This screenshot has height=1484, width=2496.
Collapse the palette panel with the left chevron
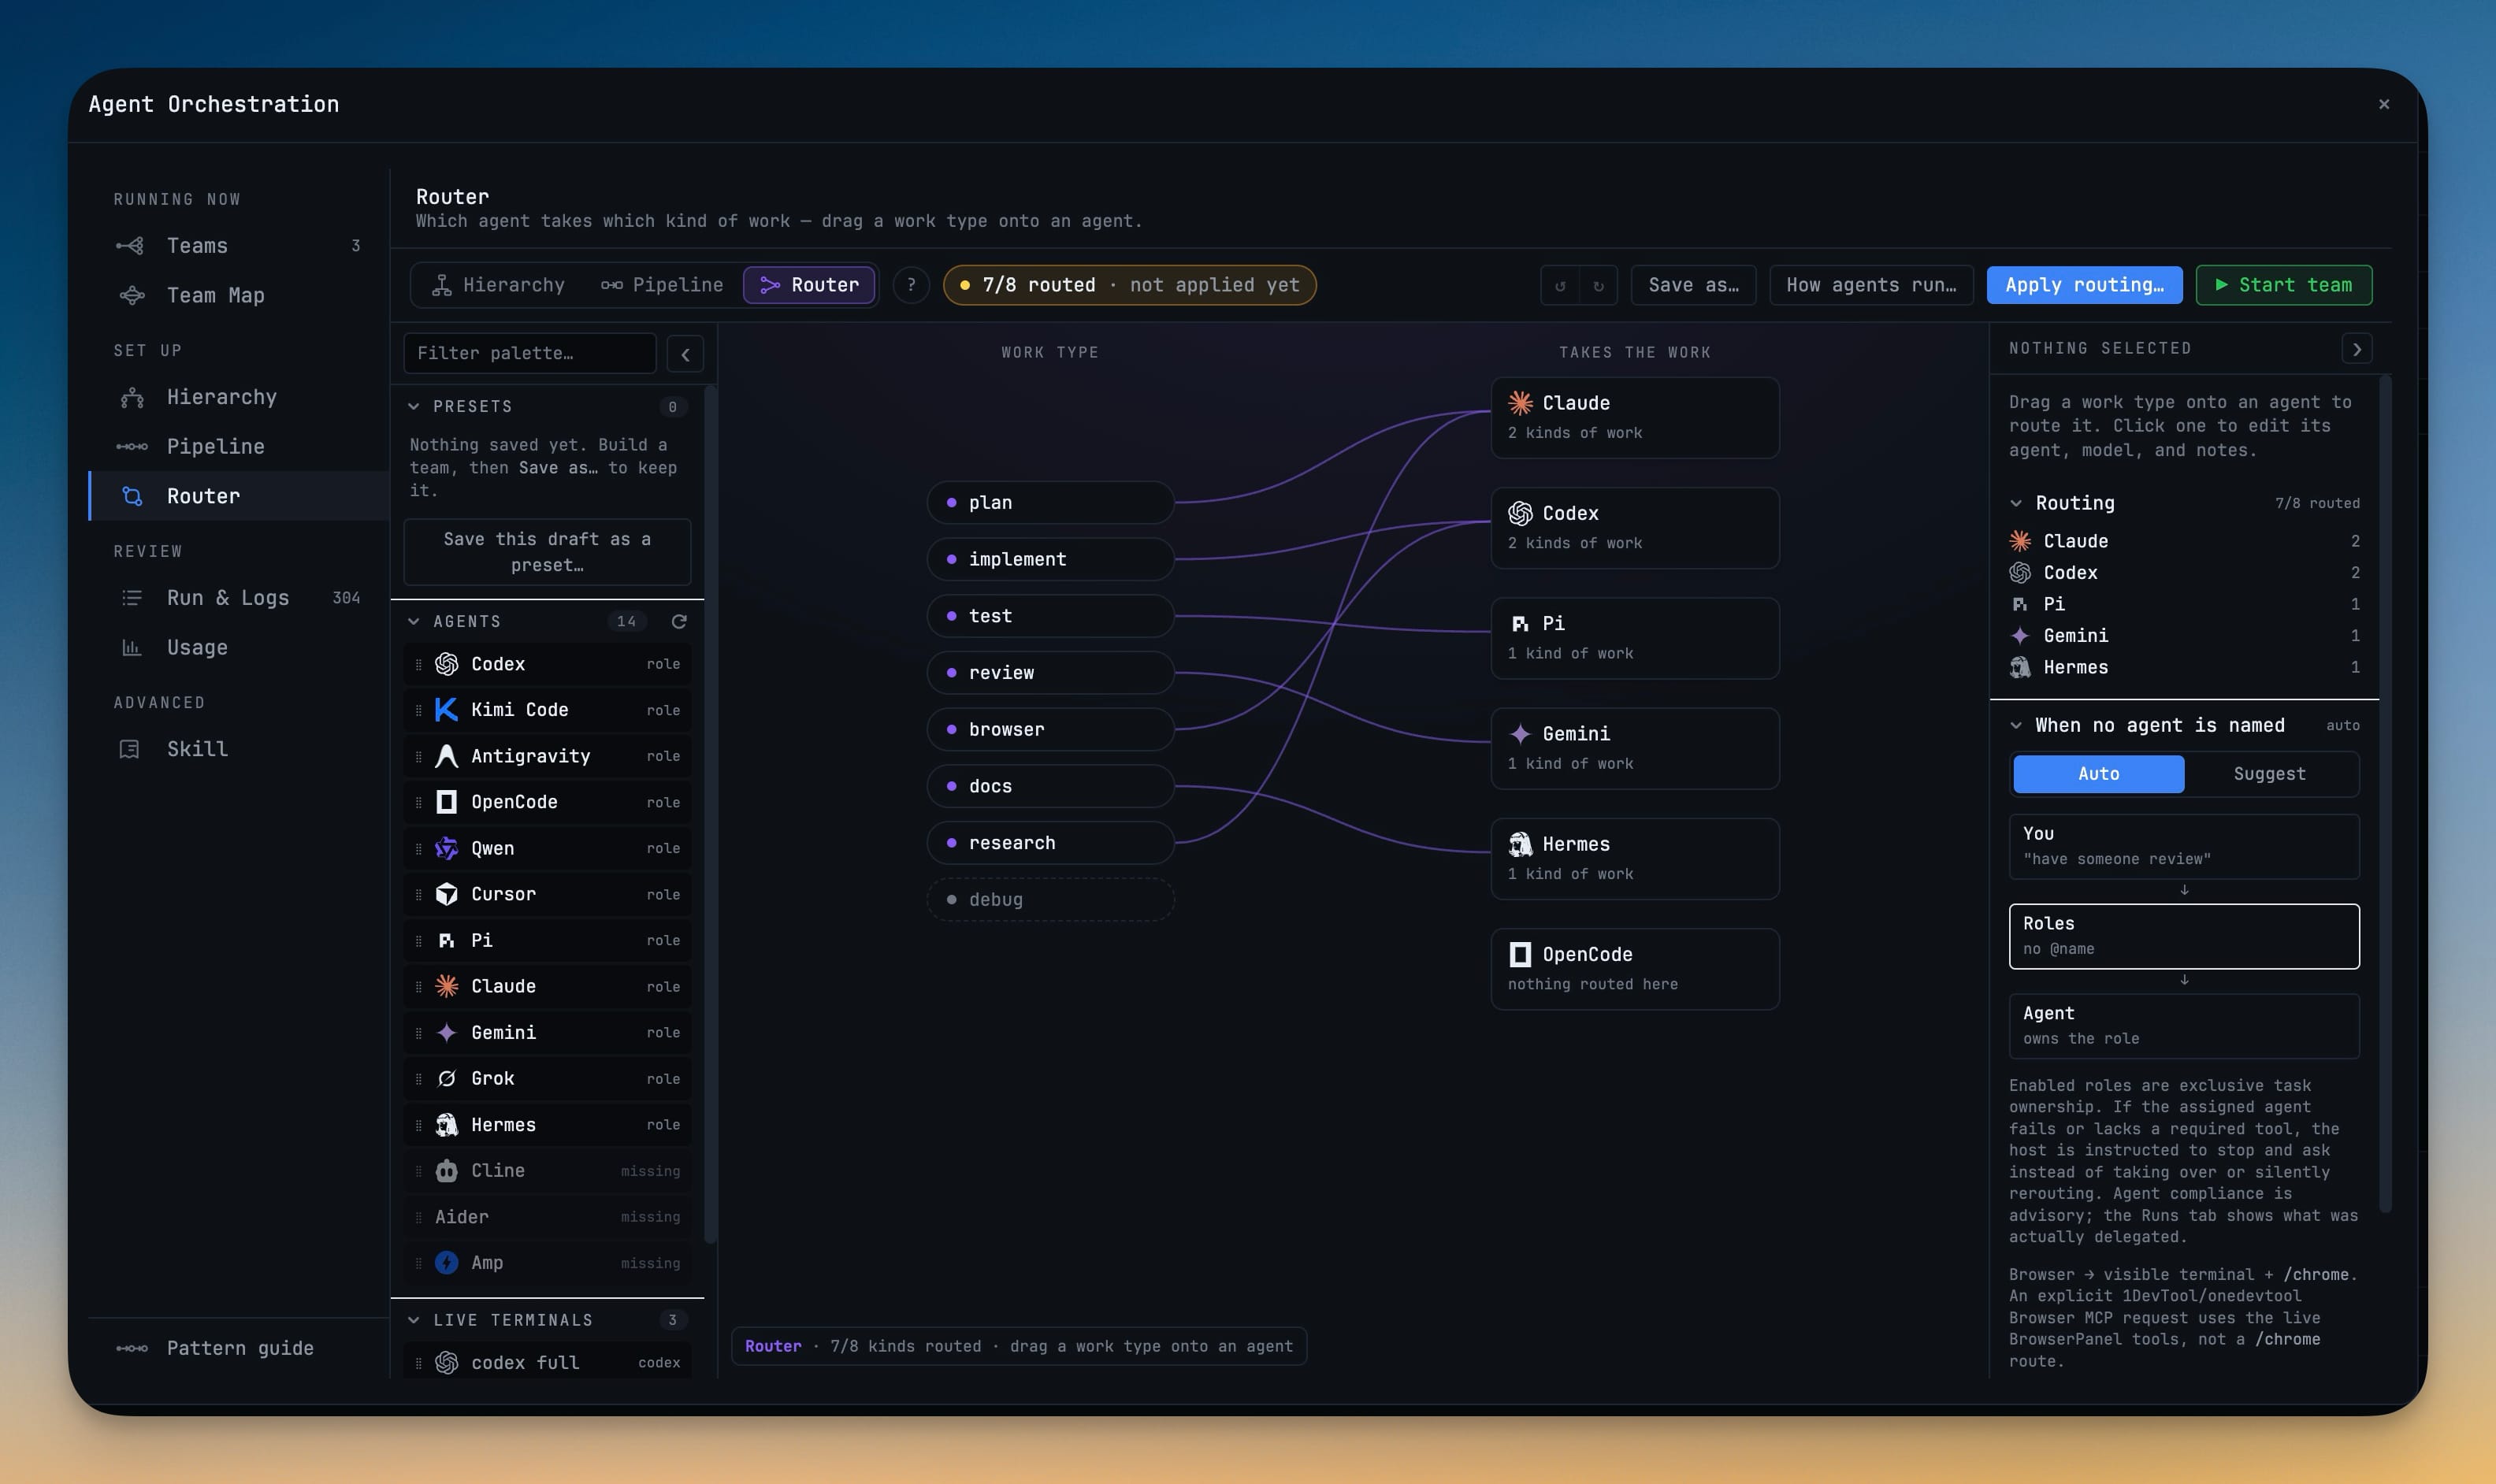(685, 354)
